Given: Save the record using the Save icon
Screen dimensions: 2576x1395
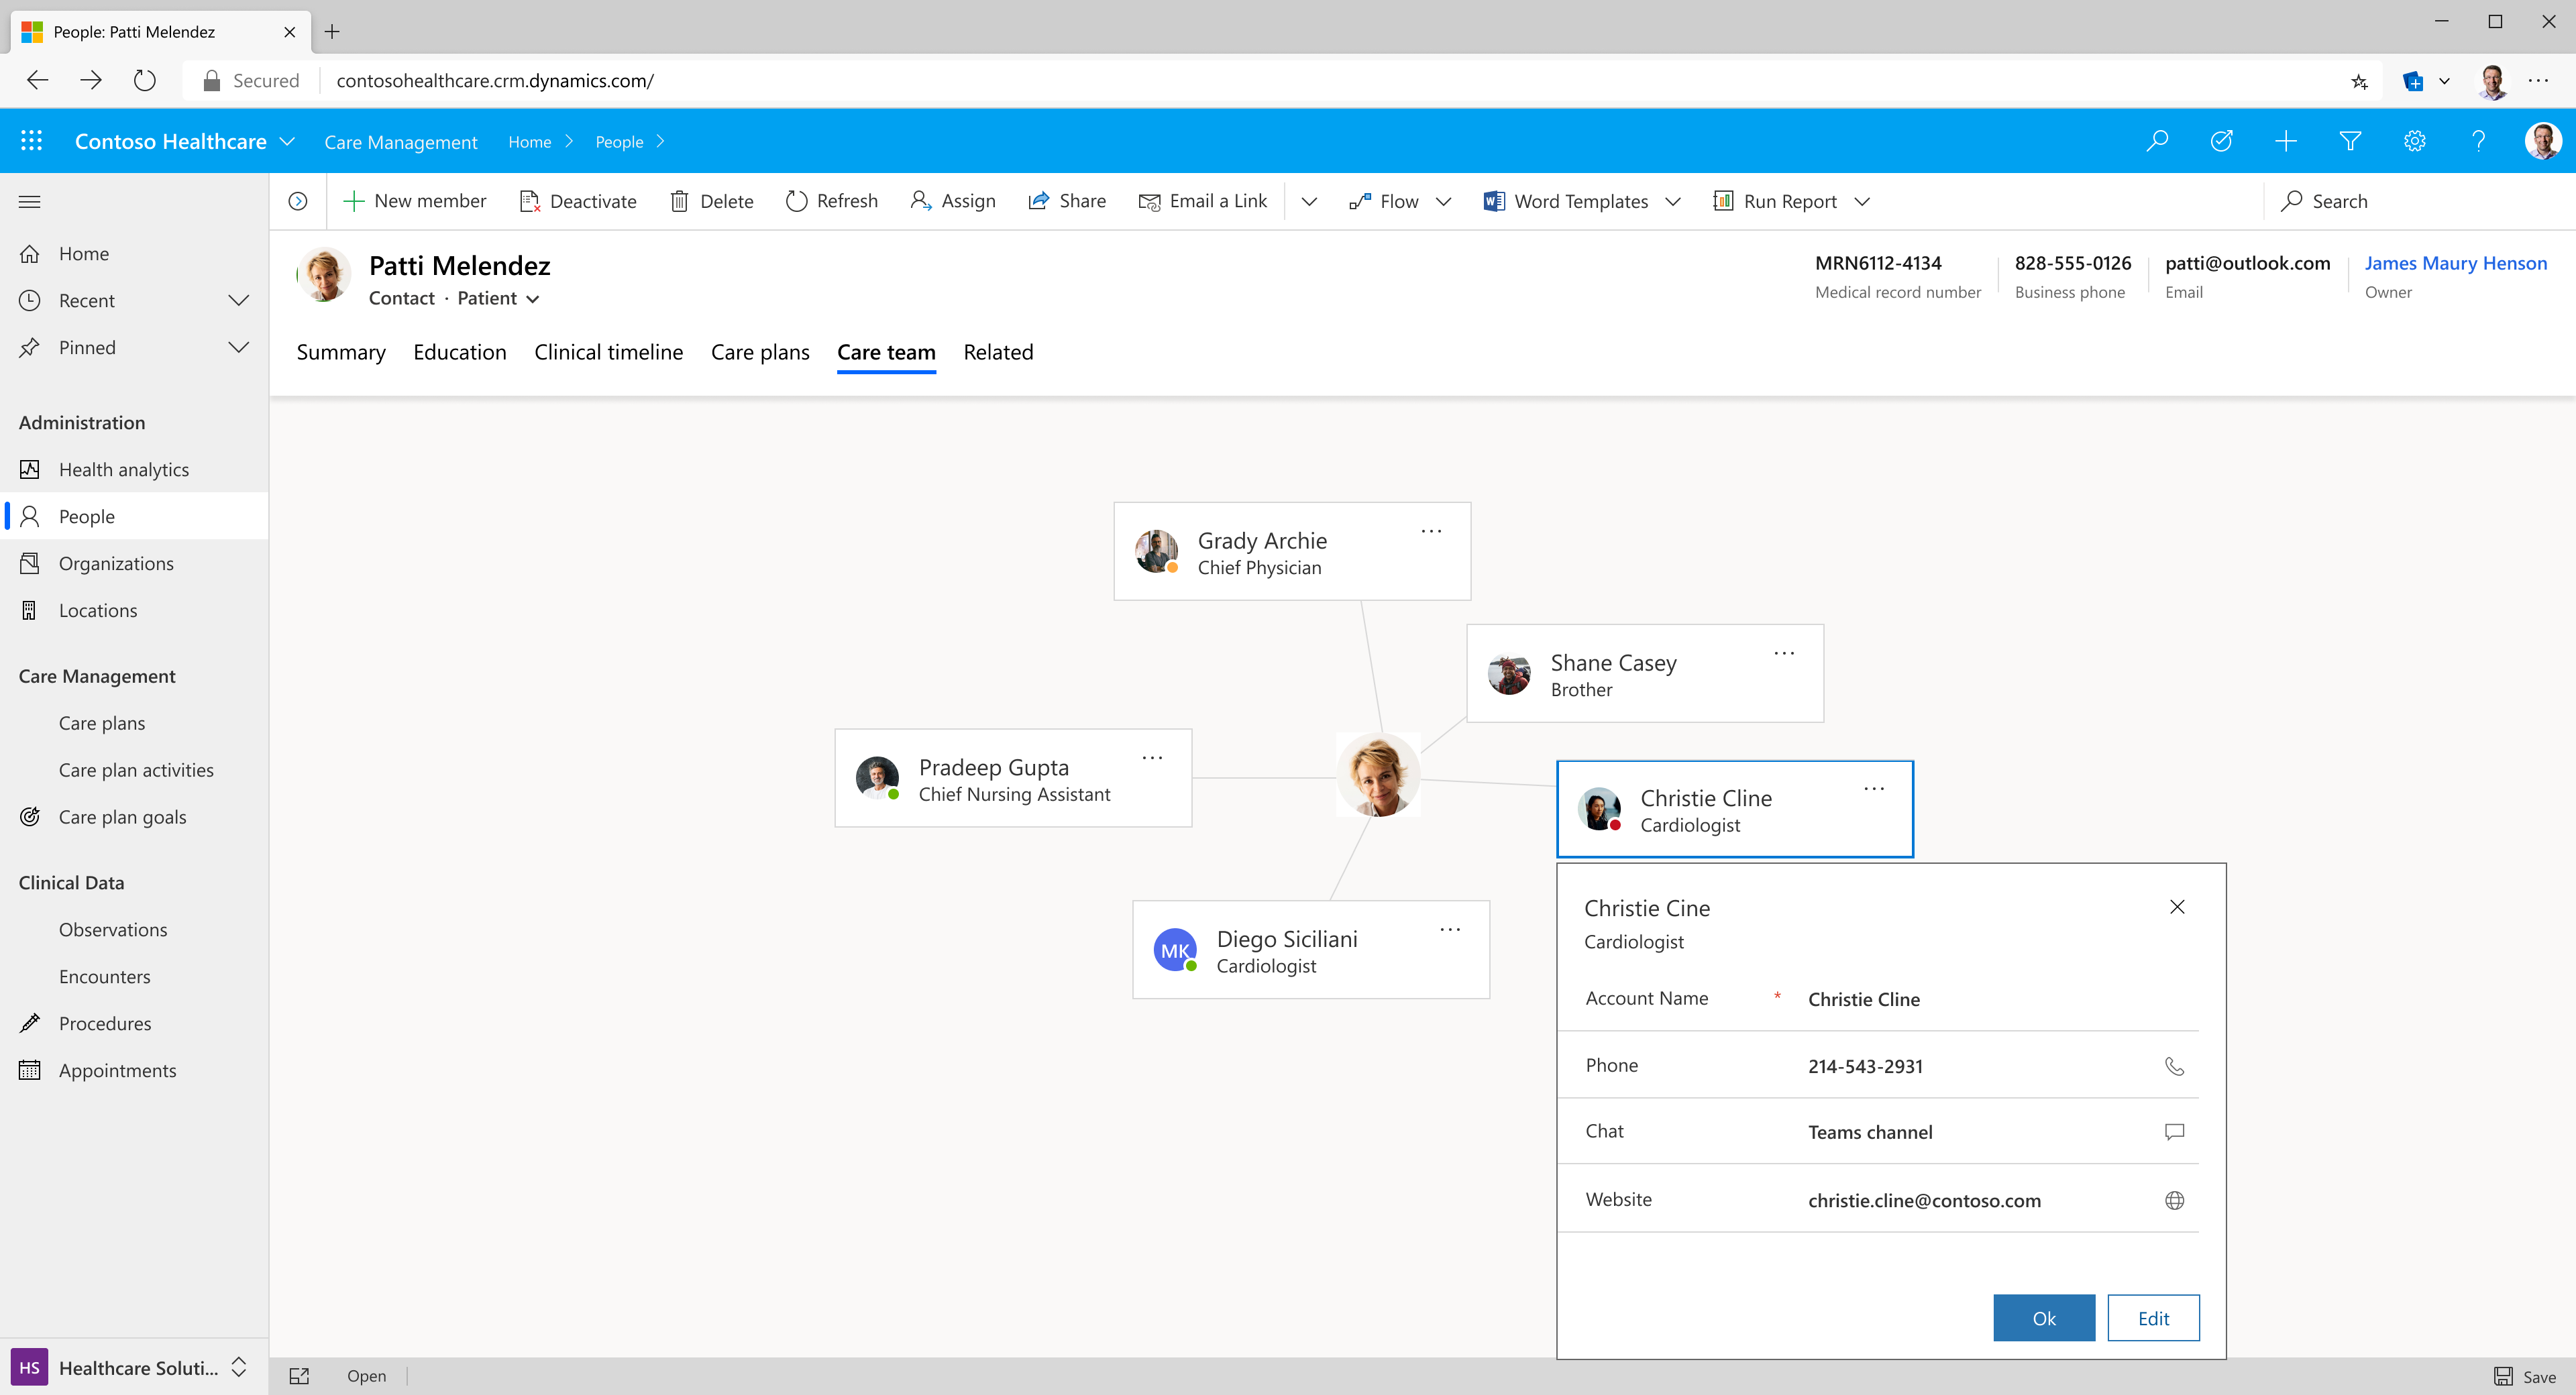Looking at the screenshot, I should (2503, 1376).
